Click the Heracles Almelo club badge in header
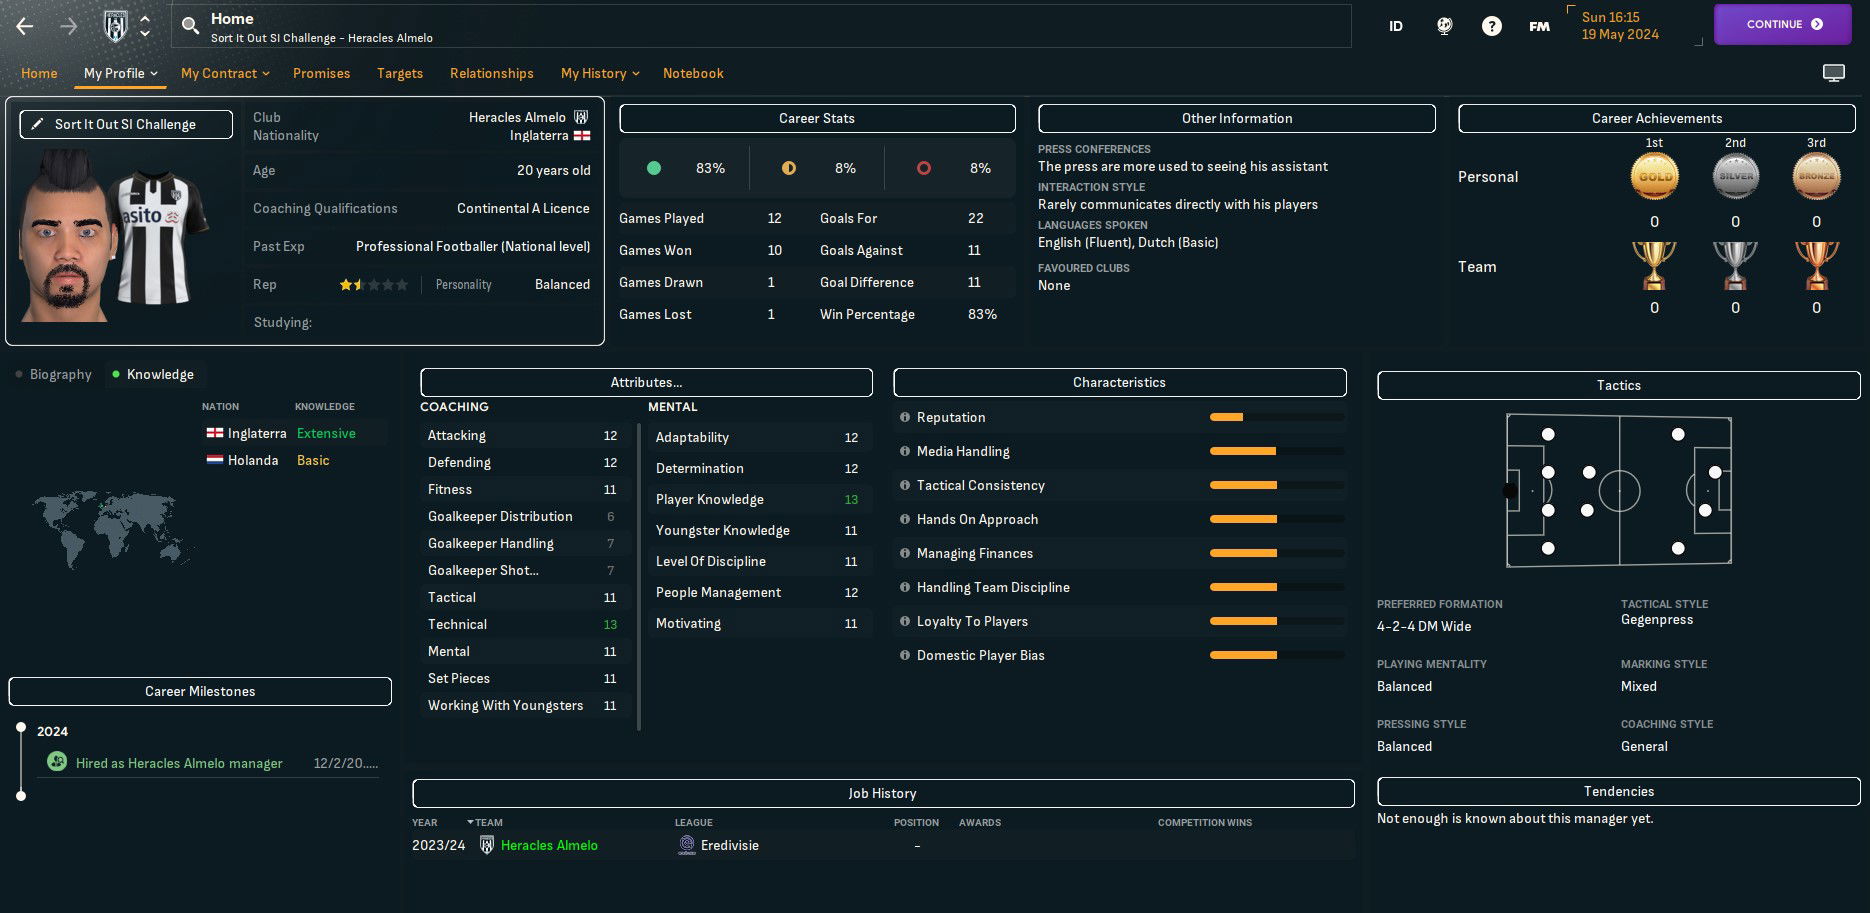The image size is (1870, 913). coord(116,26)
